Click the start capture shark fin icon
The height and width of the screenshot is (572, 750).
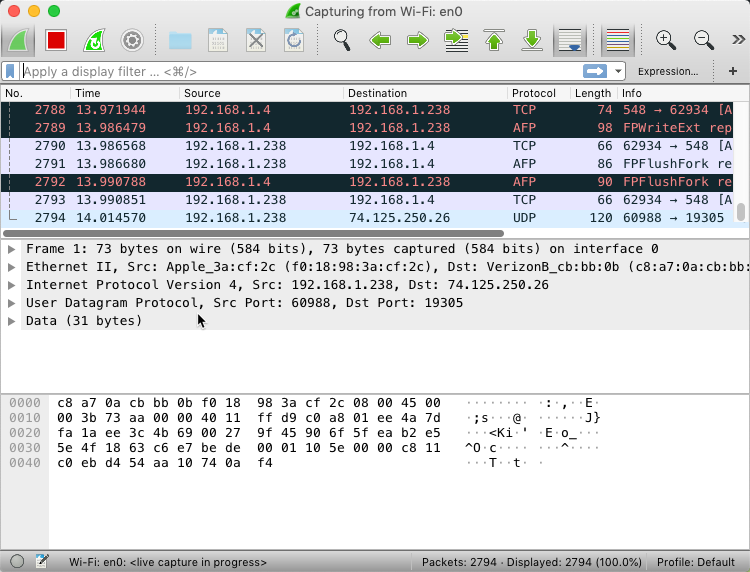(18, 40)
